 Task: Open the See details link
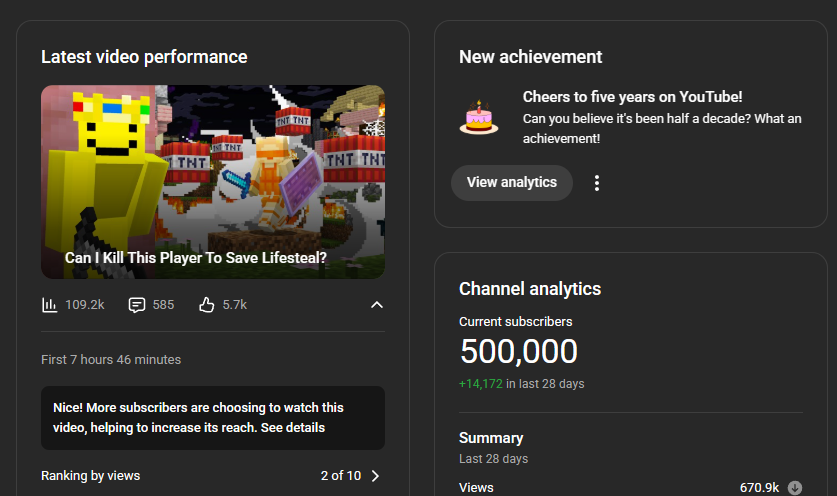(293, 428)
